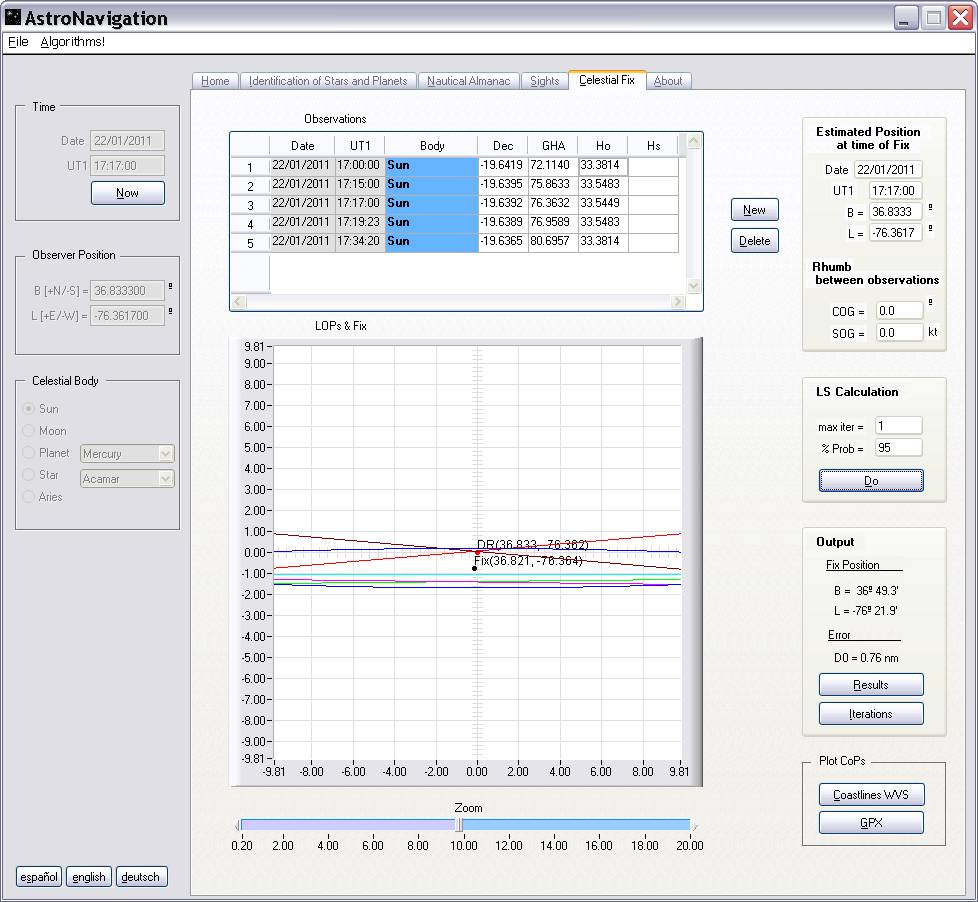This screenshot has height=902, width=978.
Task: Click the max iter input field
Action: 898,427
